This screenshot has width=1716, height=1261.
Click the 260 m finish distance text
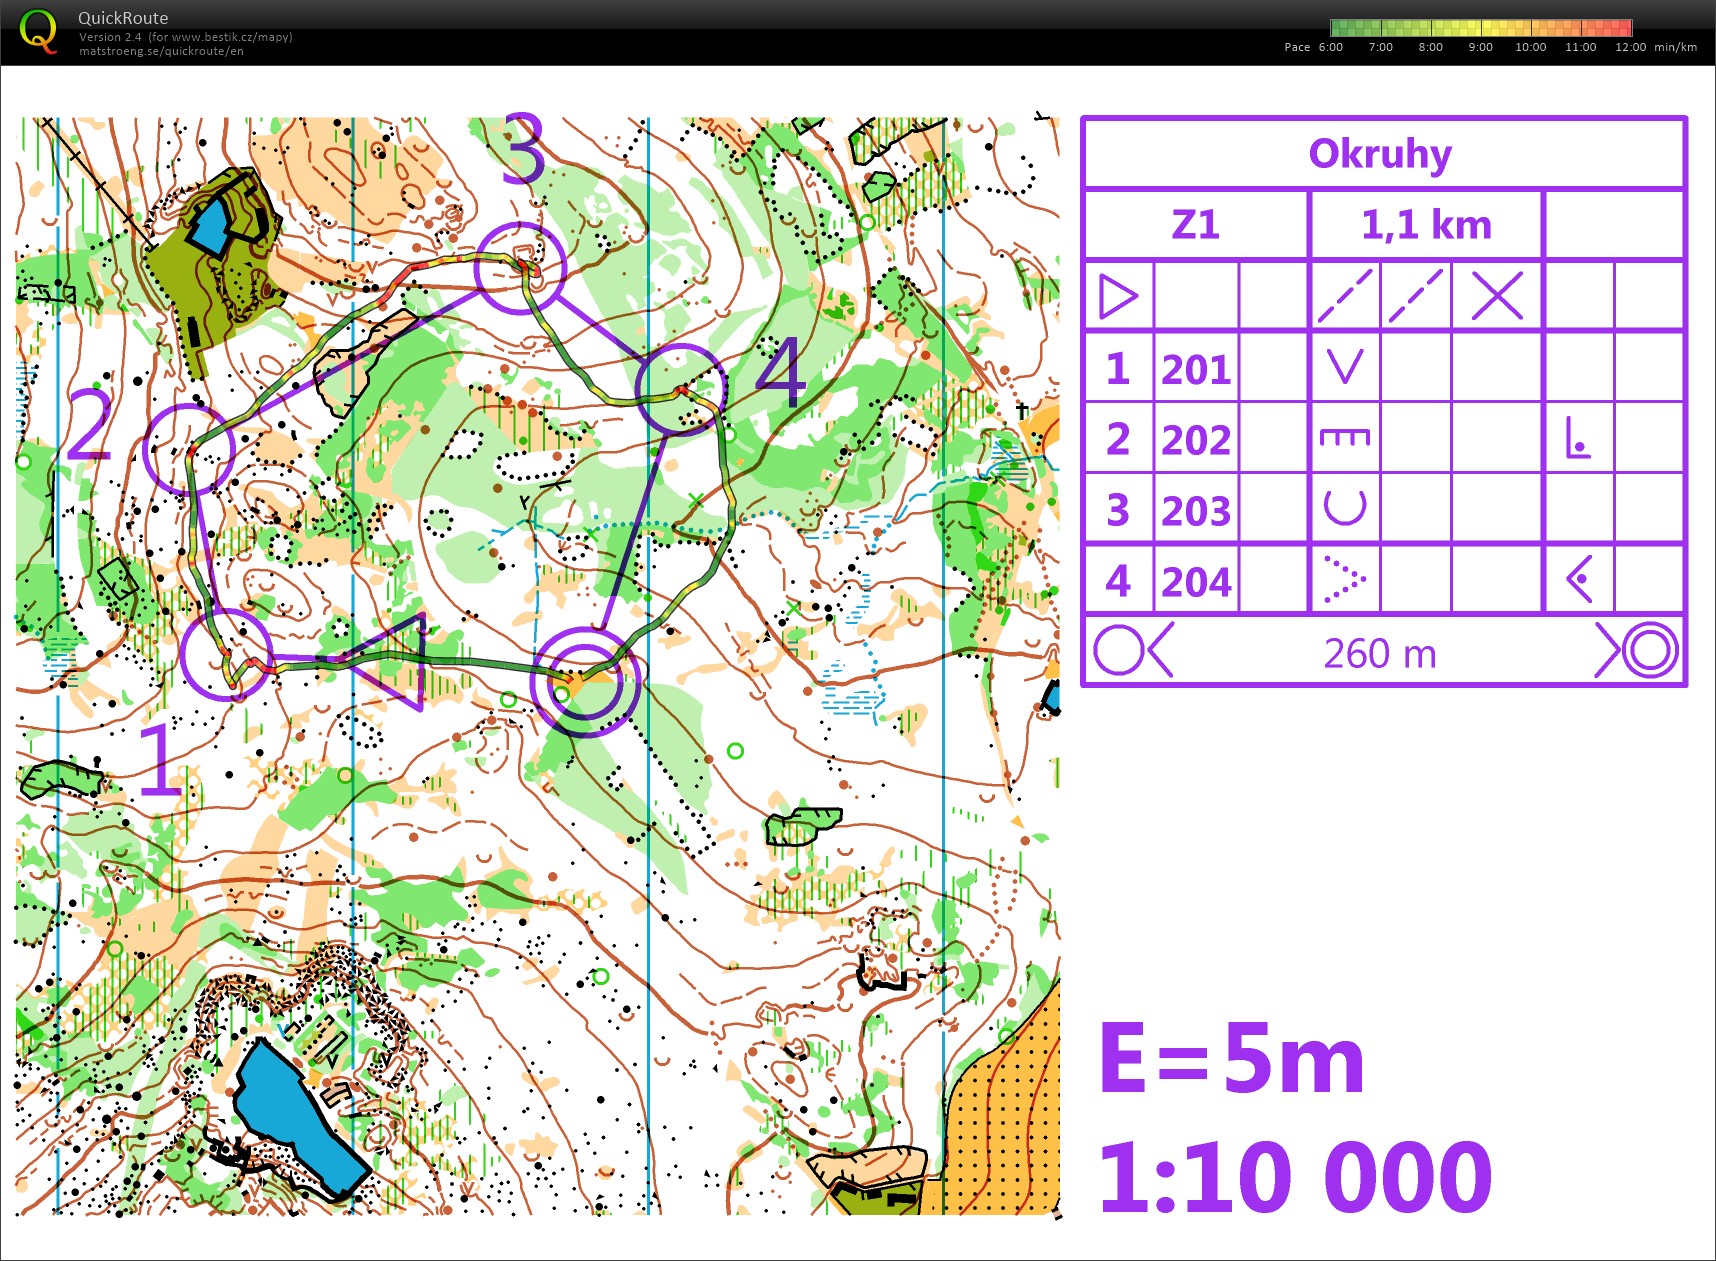point(1380,654)
